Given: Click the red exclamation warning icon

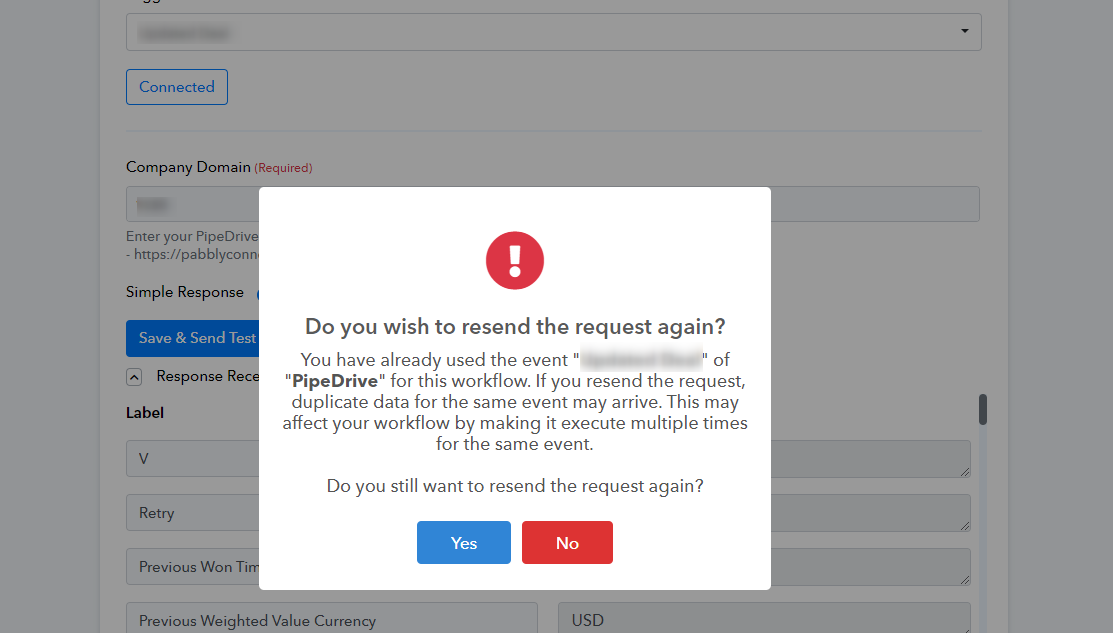Looking at the screenshot, I should [x=515, y=260].
